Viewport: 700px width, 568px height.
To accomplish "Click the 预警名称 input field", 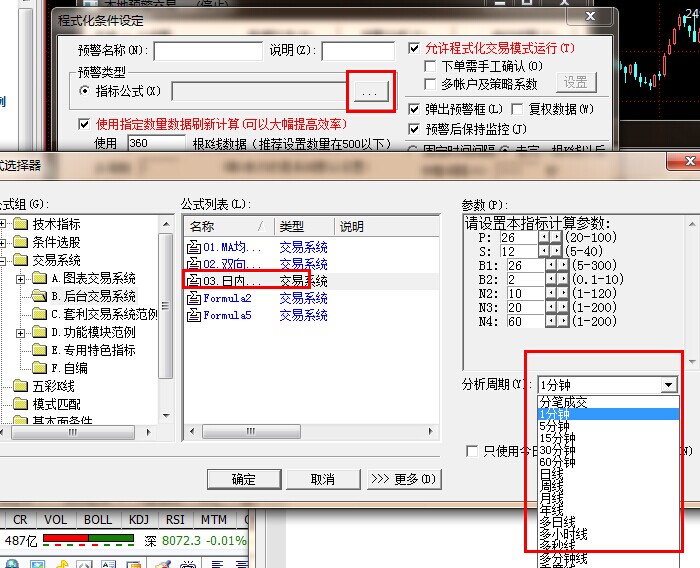I will click(x=208, y=51).
